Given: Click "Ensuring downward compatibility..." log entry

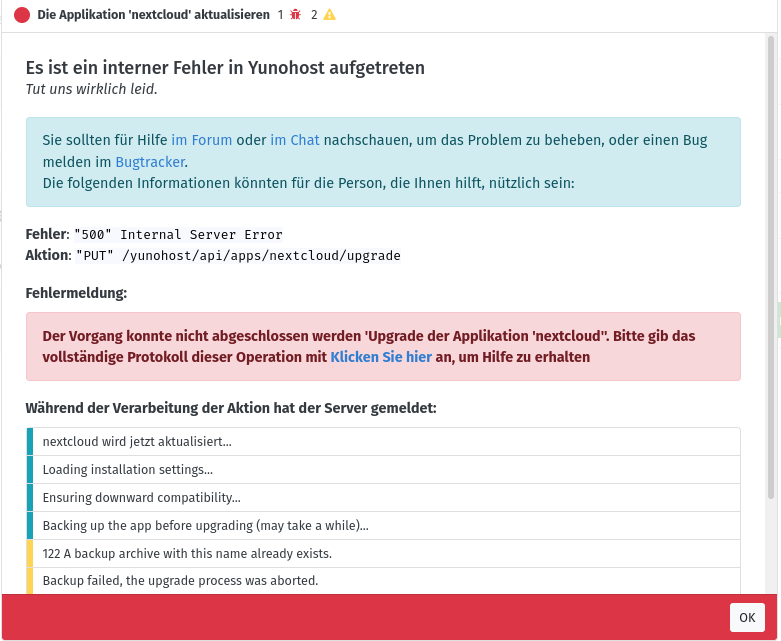Looking at the screenshot, I should [x=141, y=498].
